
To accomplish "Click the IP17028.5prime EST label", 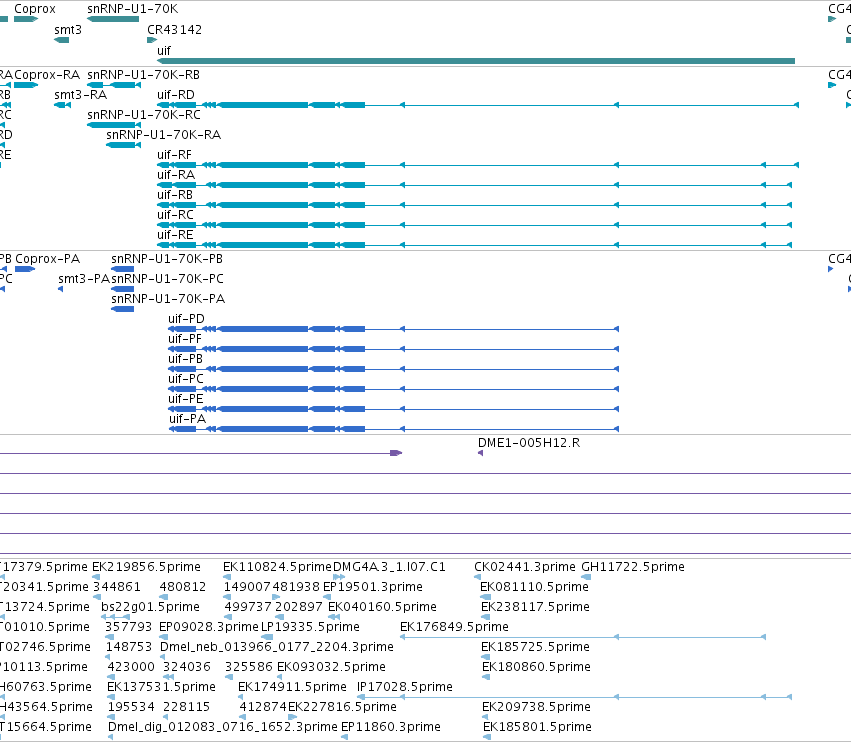I will 405,687.
